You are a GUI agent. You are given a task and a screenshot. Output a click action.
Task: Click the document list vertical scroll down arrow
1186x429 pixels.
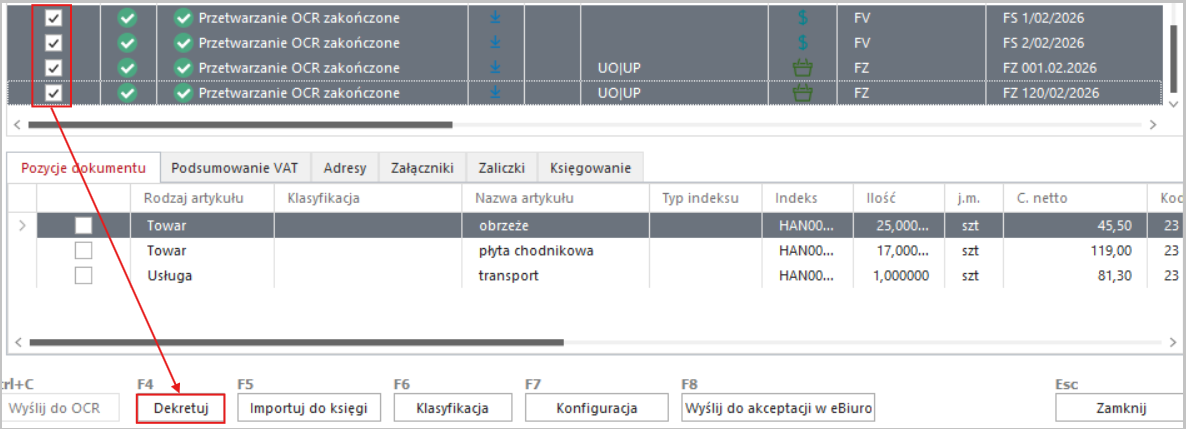point(1173,104)
